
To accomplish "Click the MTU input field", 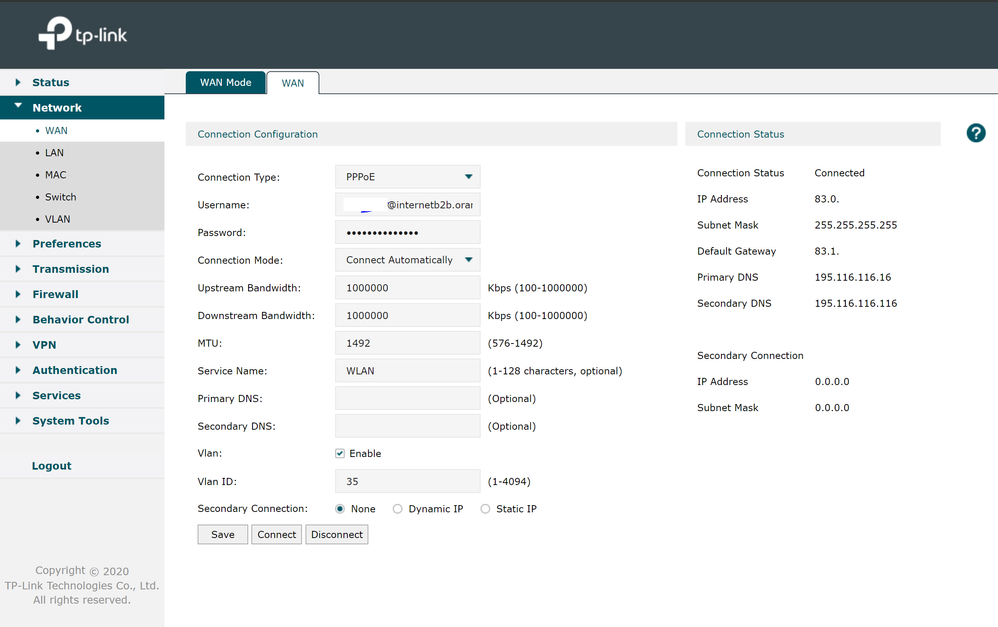I will point(407,343).
